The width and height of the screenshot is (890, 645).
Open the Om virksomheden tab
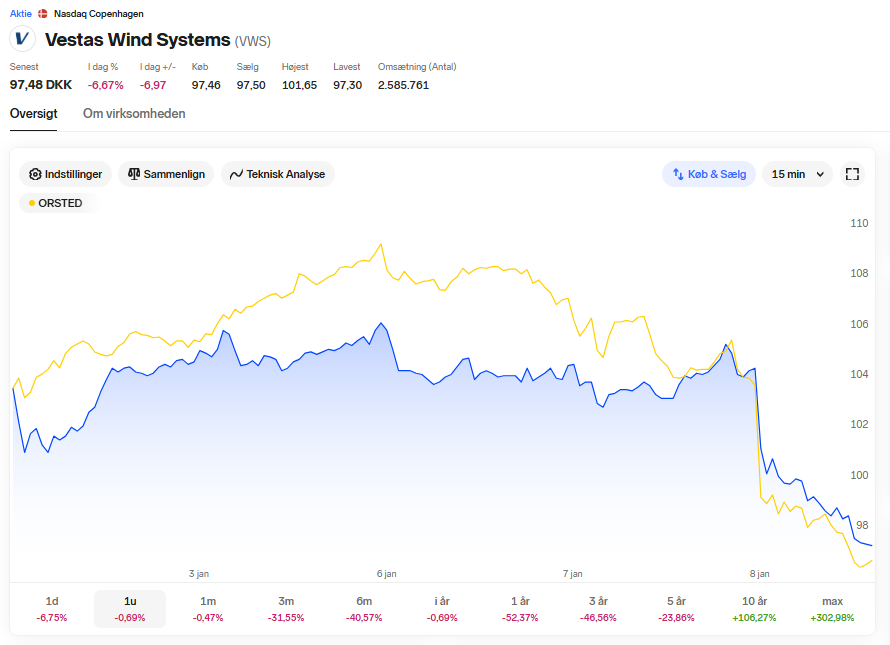tap(134, 114)
